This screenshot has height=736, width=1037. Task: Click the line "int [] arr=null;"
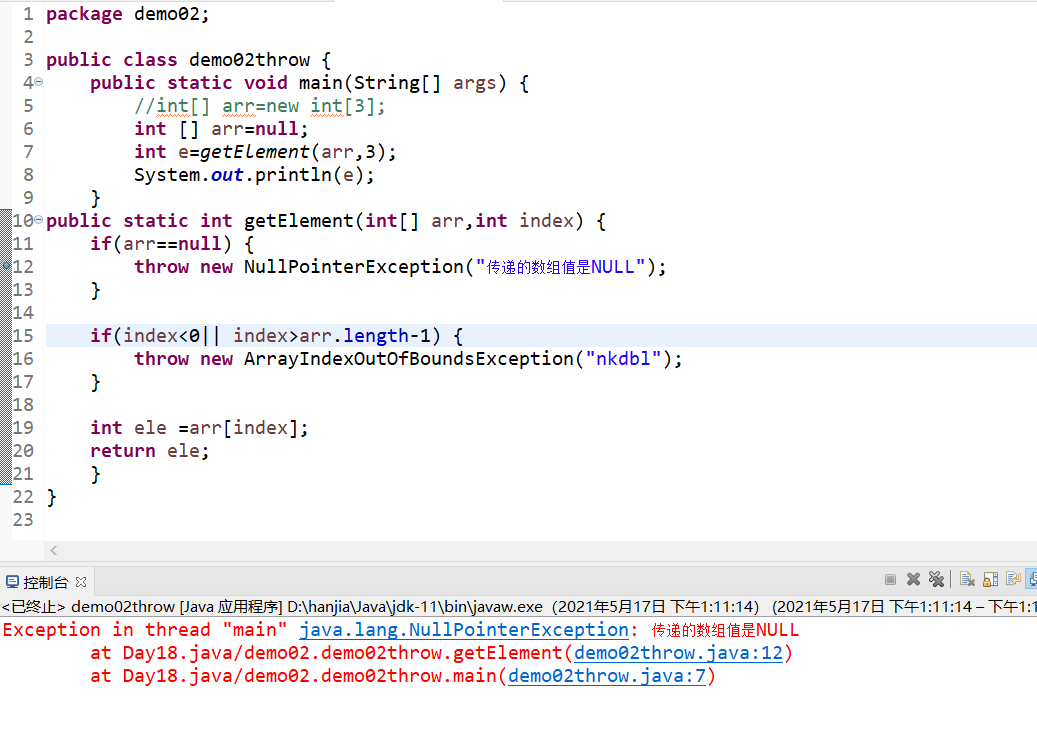click(221, 128)
